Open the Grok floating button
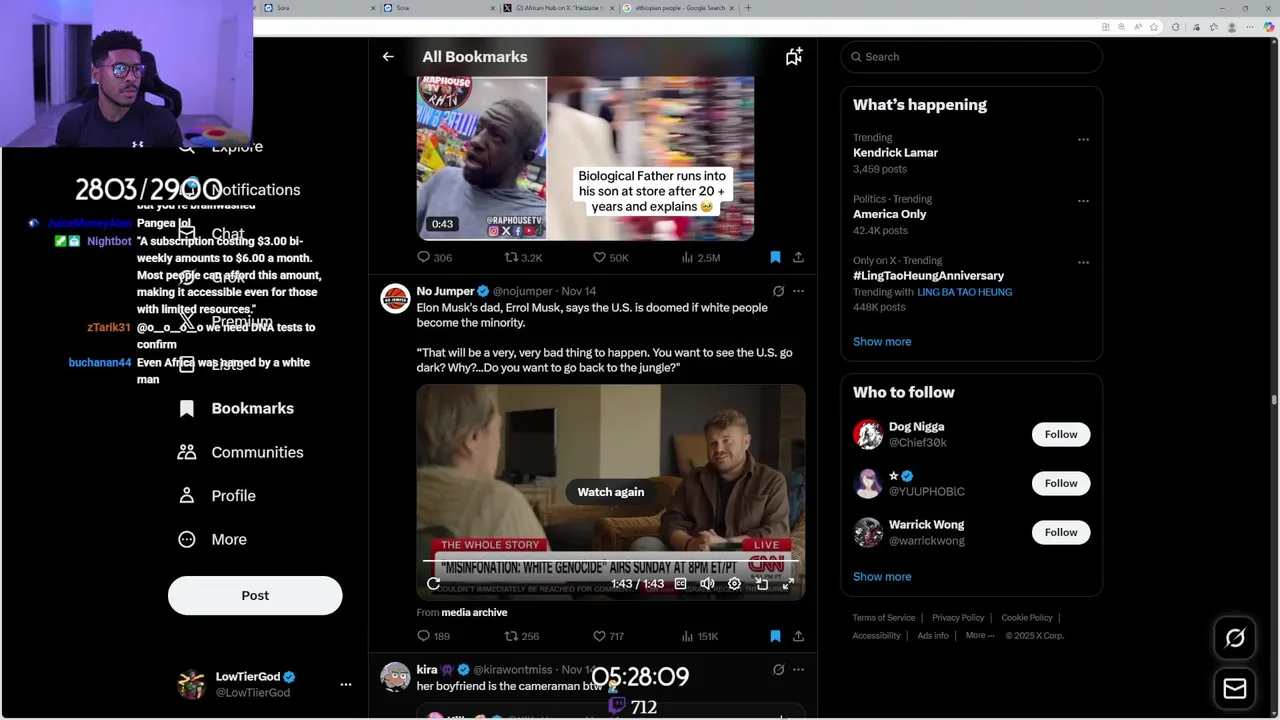The height and width of the screenshot is (720, 1280). tap(1235, 638)
